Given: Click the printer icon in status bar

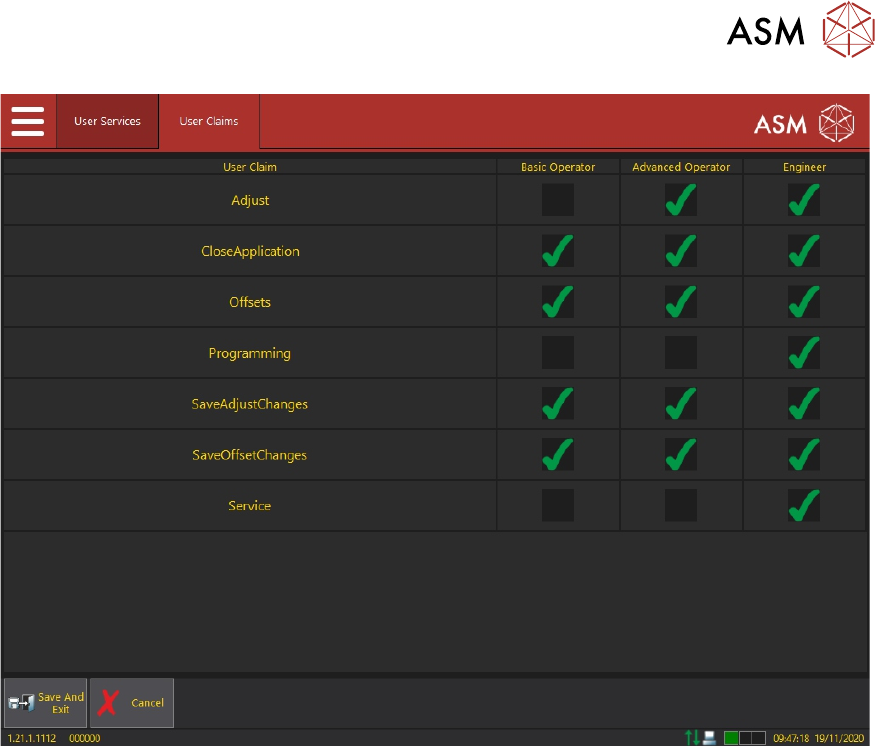Looking at the screenshot, I should (x=709, y=738).
